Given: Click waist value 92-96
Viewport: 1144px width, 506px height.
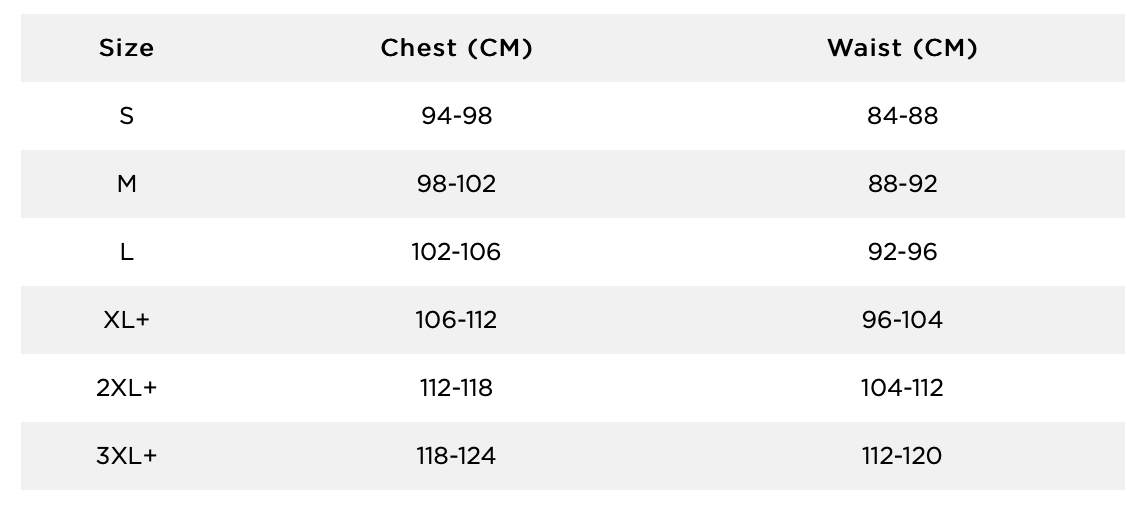Looking at the screenshot, I should [x=903, y=252].
